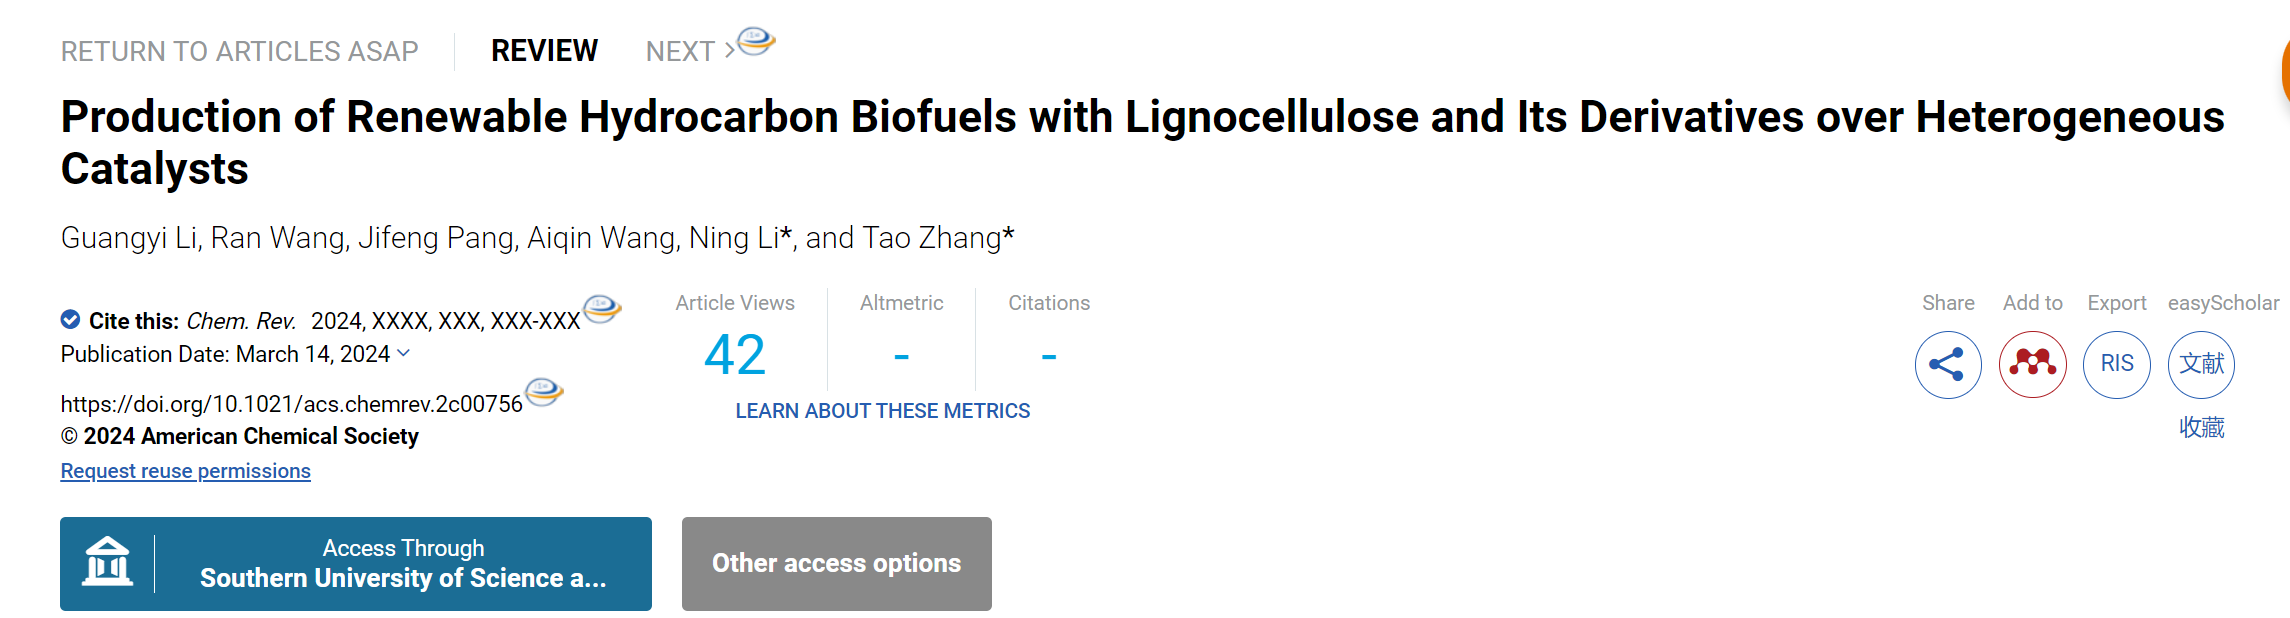Add article to Mendeley via red icon
Viewport: 2290px width, 618px height.
click(2032, 364)
